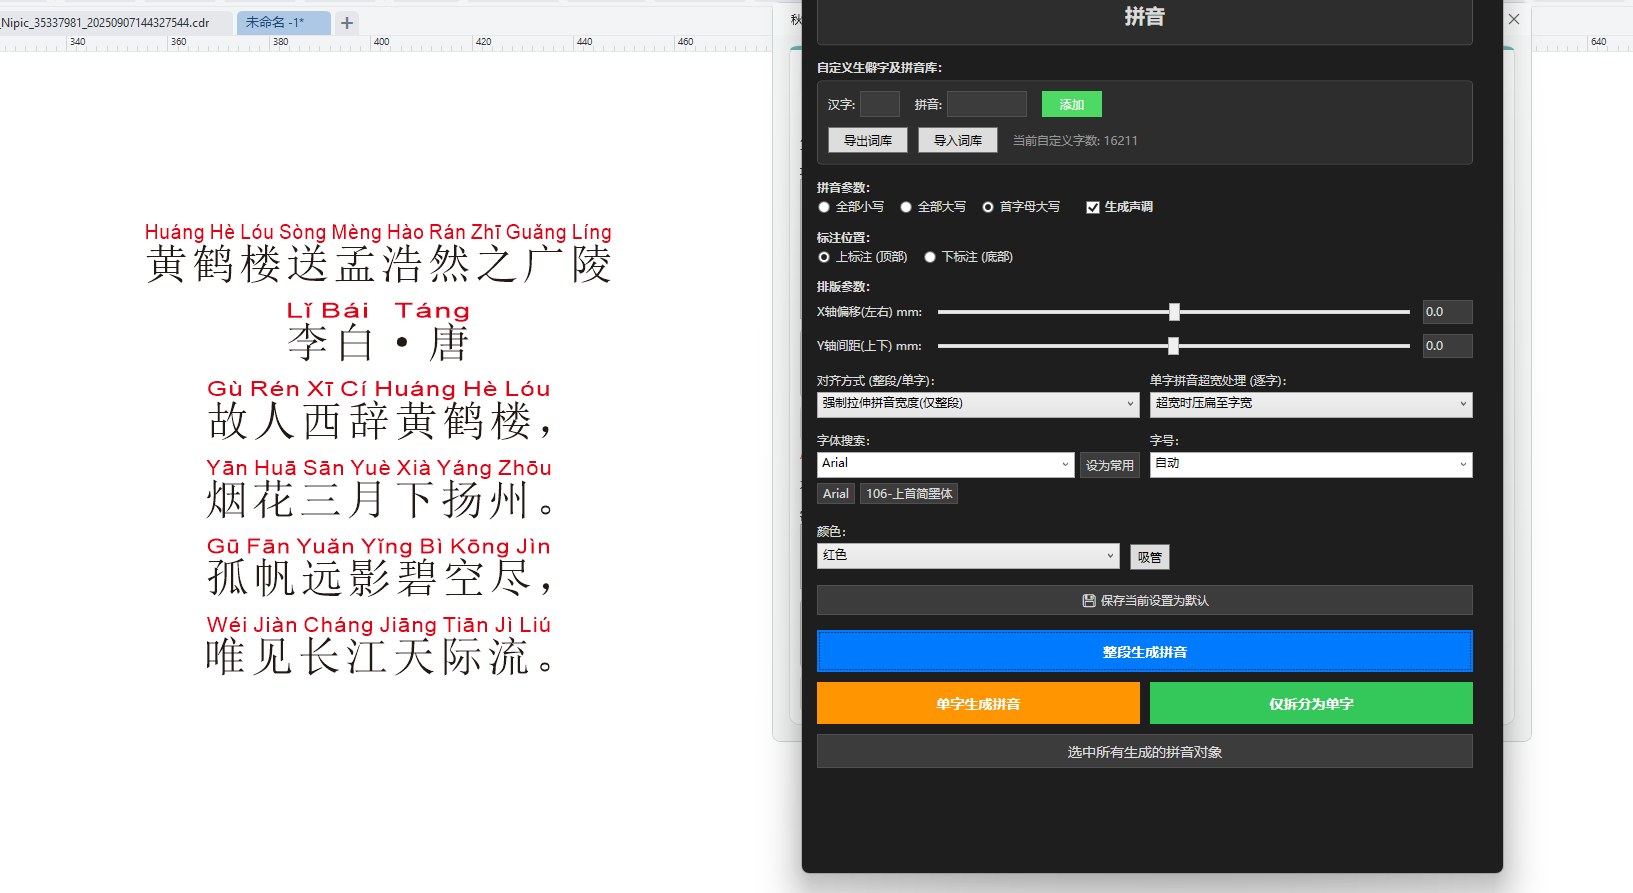The height and width of the screenshot is (893, 1633).
Task: Select poem title 黄鹤楼送孟浩然之广陵
Action: tap(378, 264)
